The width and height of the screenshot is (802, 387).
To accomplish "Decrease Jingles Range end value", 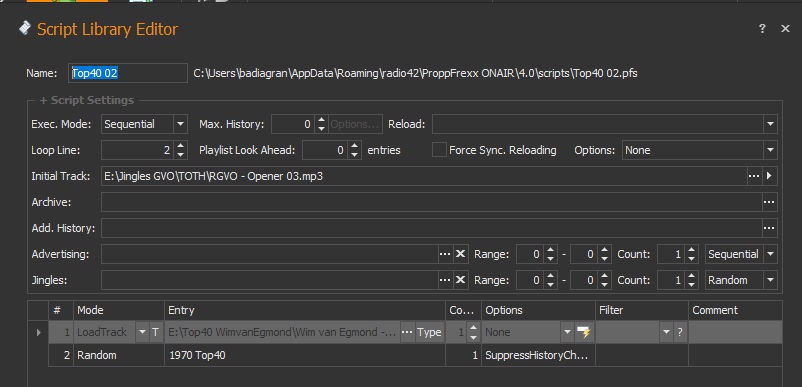I will [605, 284].
